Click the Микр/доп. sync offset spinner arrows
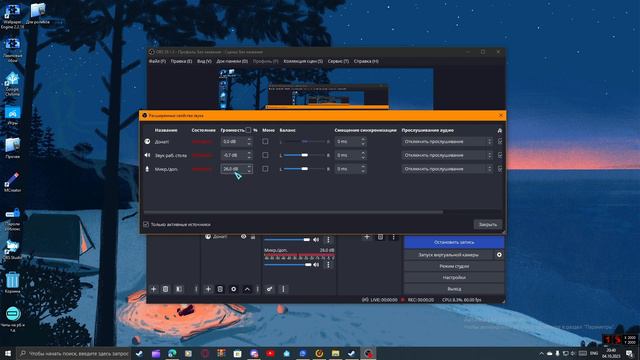 point(363,169)
